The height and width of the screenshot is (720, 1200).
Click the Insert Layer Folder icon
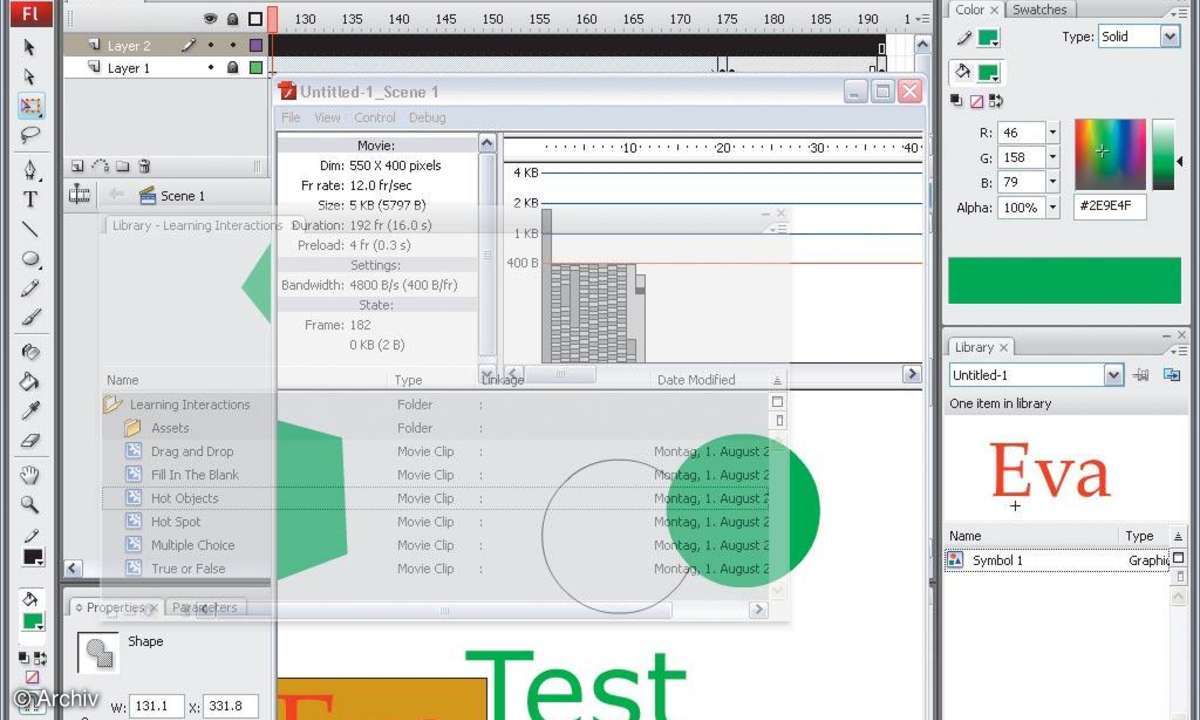click(122, 166)
